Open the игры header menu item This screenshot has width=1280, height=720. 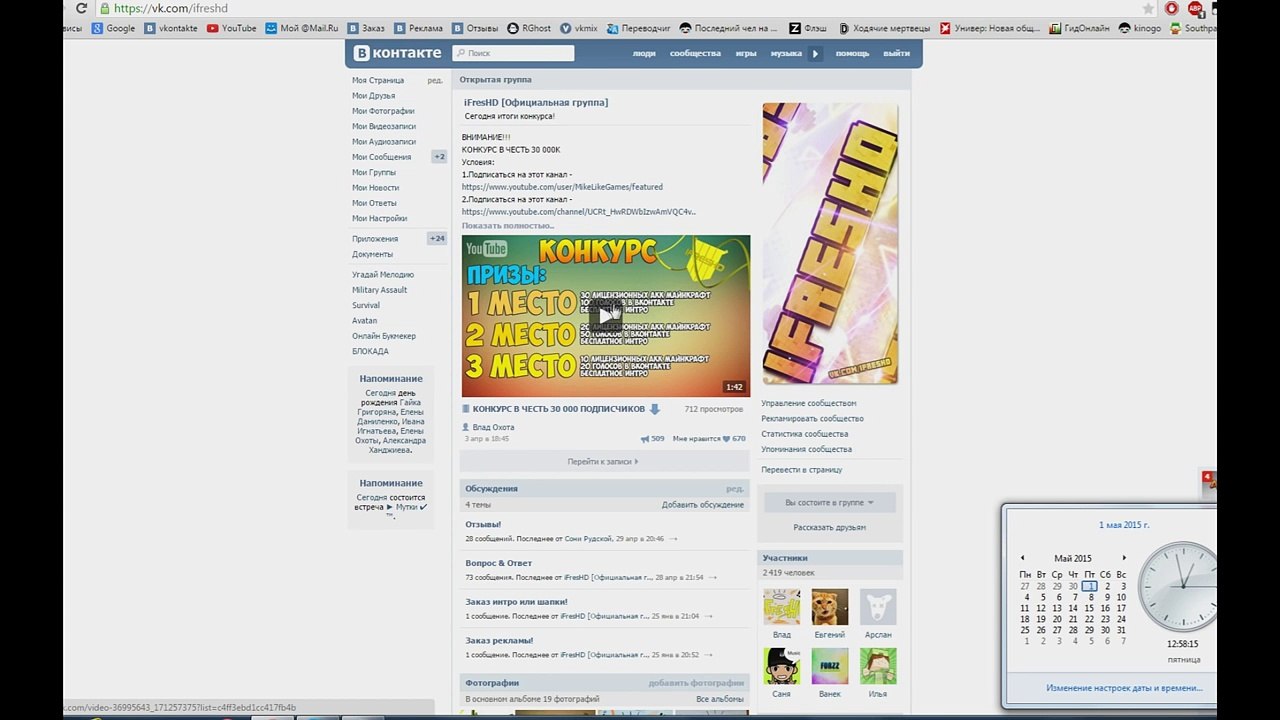(746, 53)
